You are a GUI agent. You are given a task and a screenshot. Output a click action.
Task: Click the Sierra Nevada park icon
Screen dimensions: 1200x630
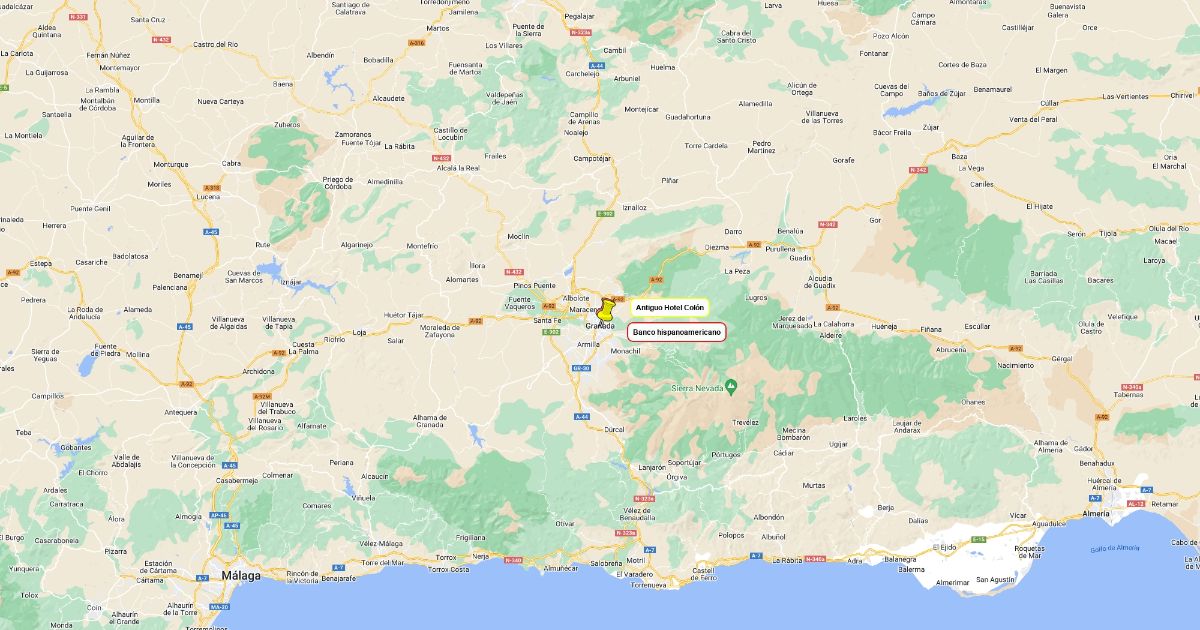(x=731, y=385)
